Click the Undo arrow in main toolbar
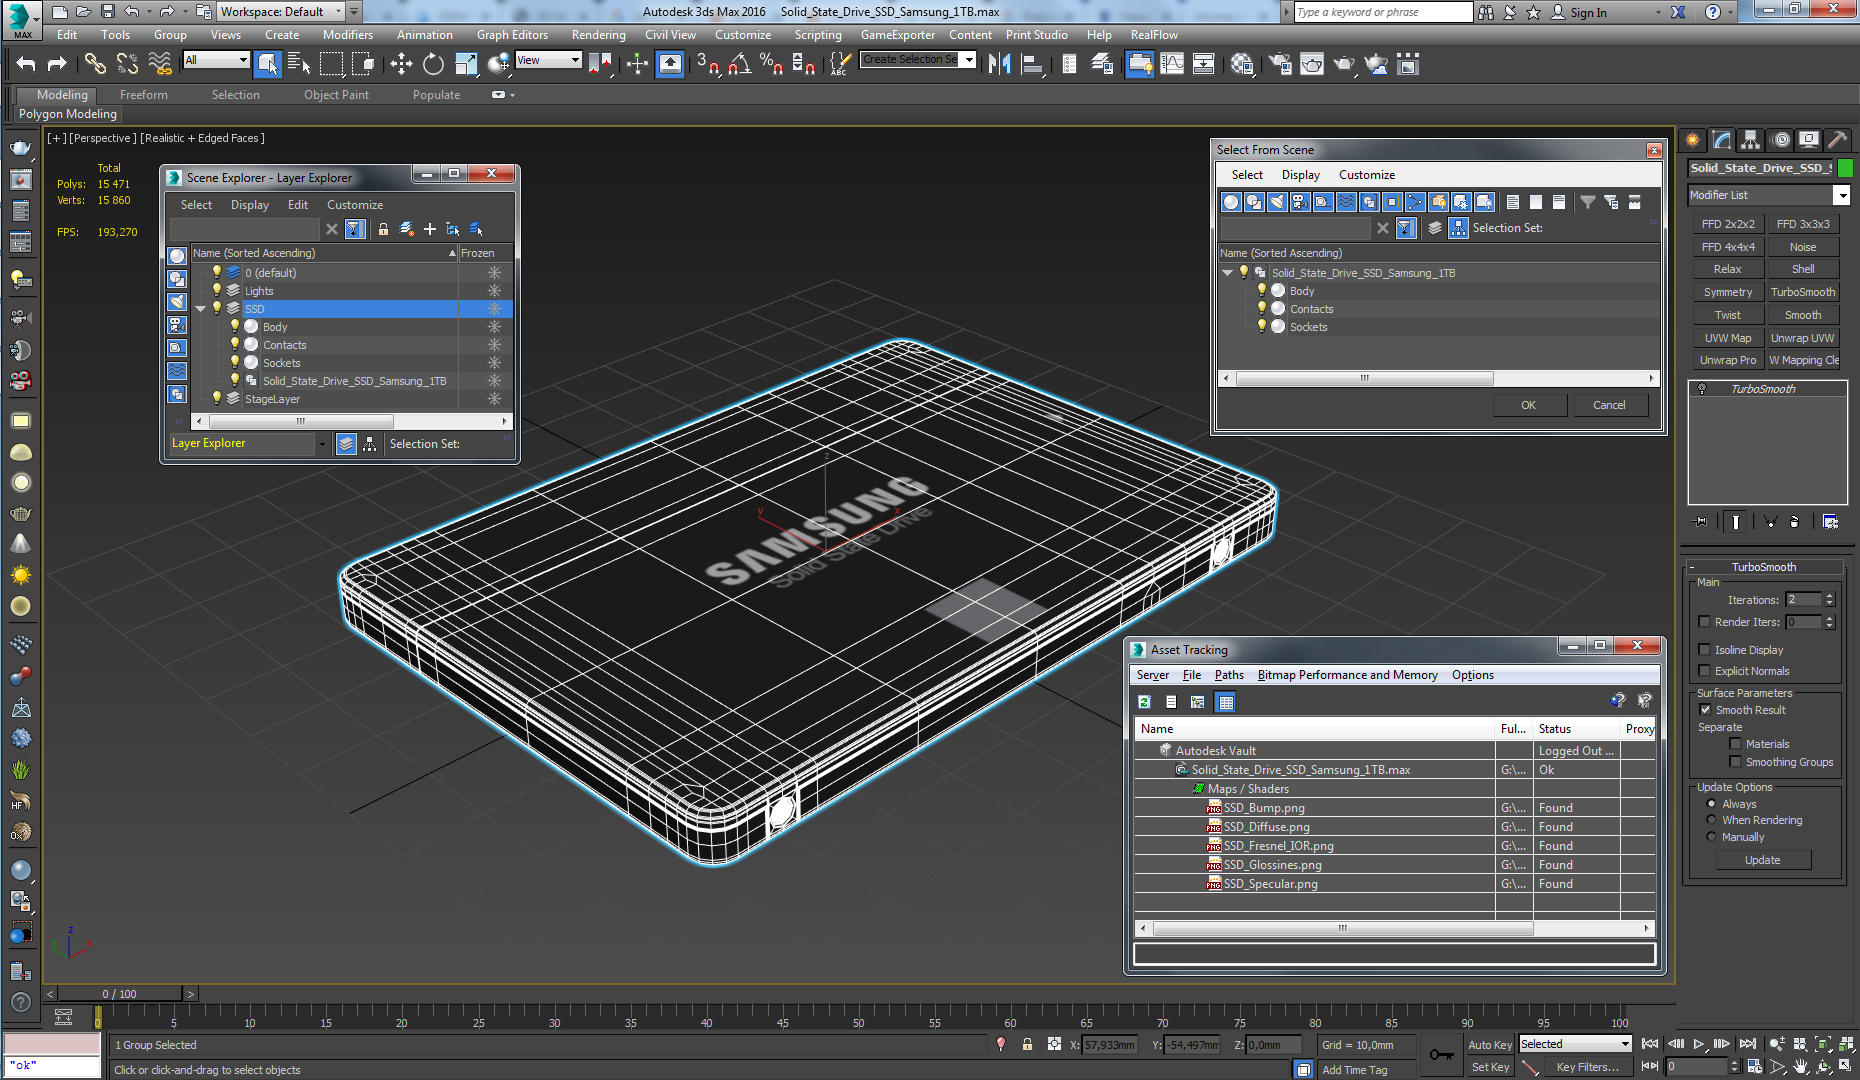This screenshot has height=1080, width=1860. [26, 64]
